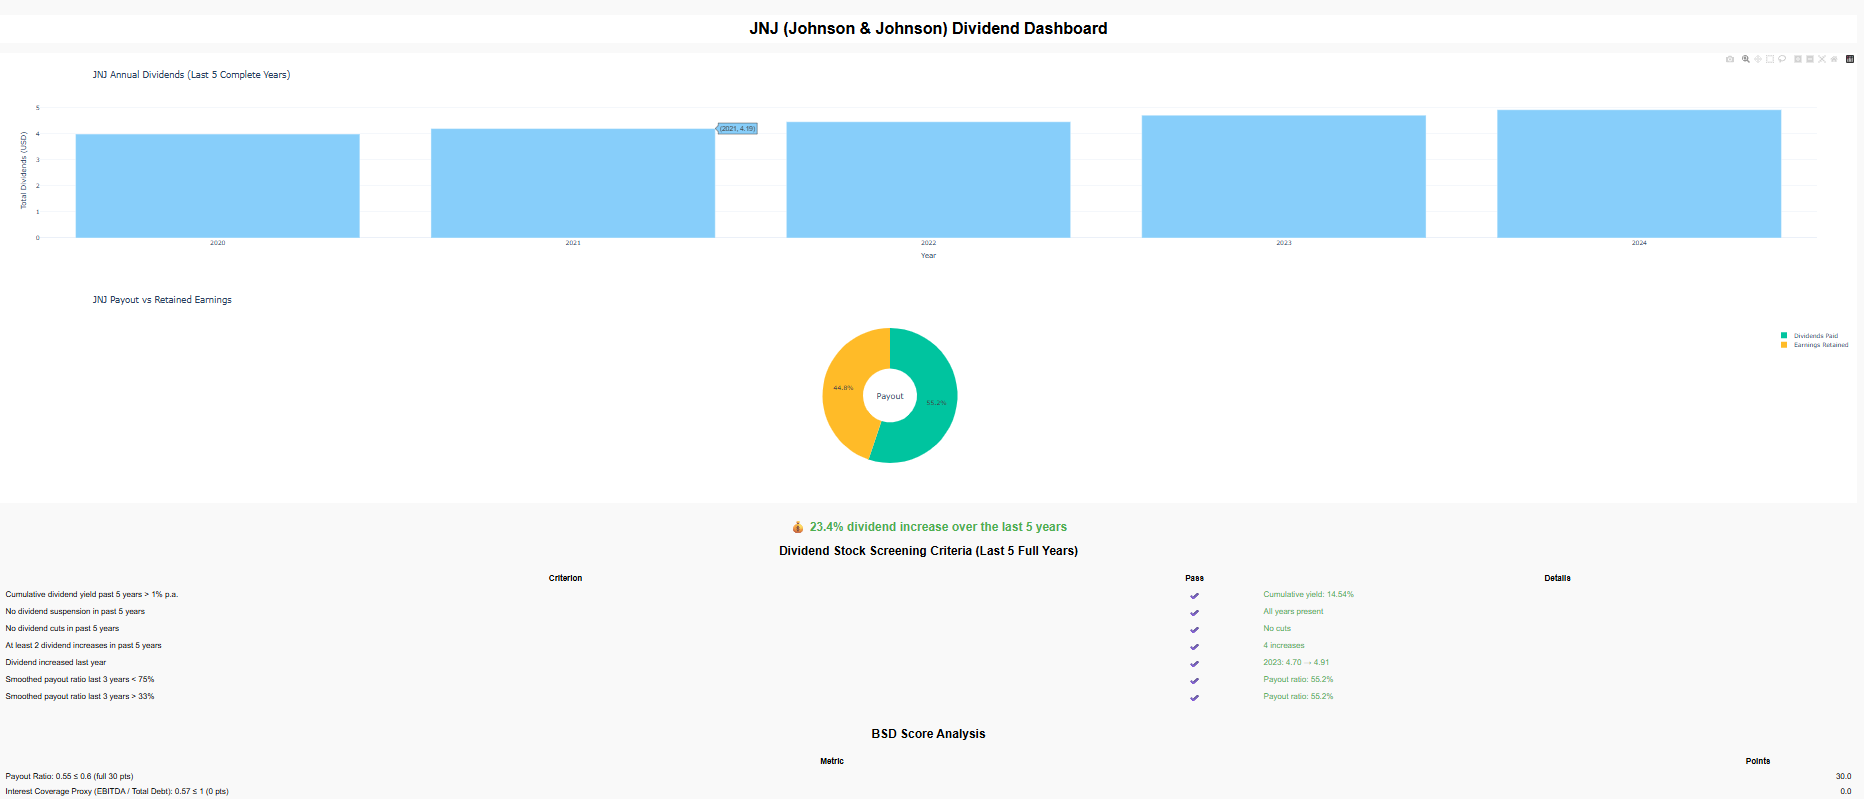The width and height of the screenshot is (1864, 799).
Task: Click the Points column header
Action: [1758, 761]
